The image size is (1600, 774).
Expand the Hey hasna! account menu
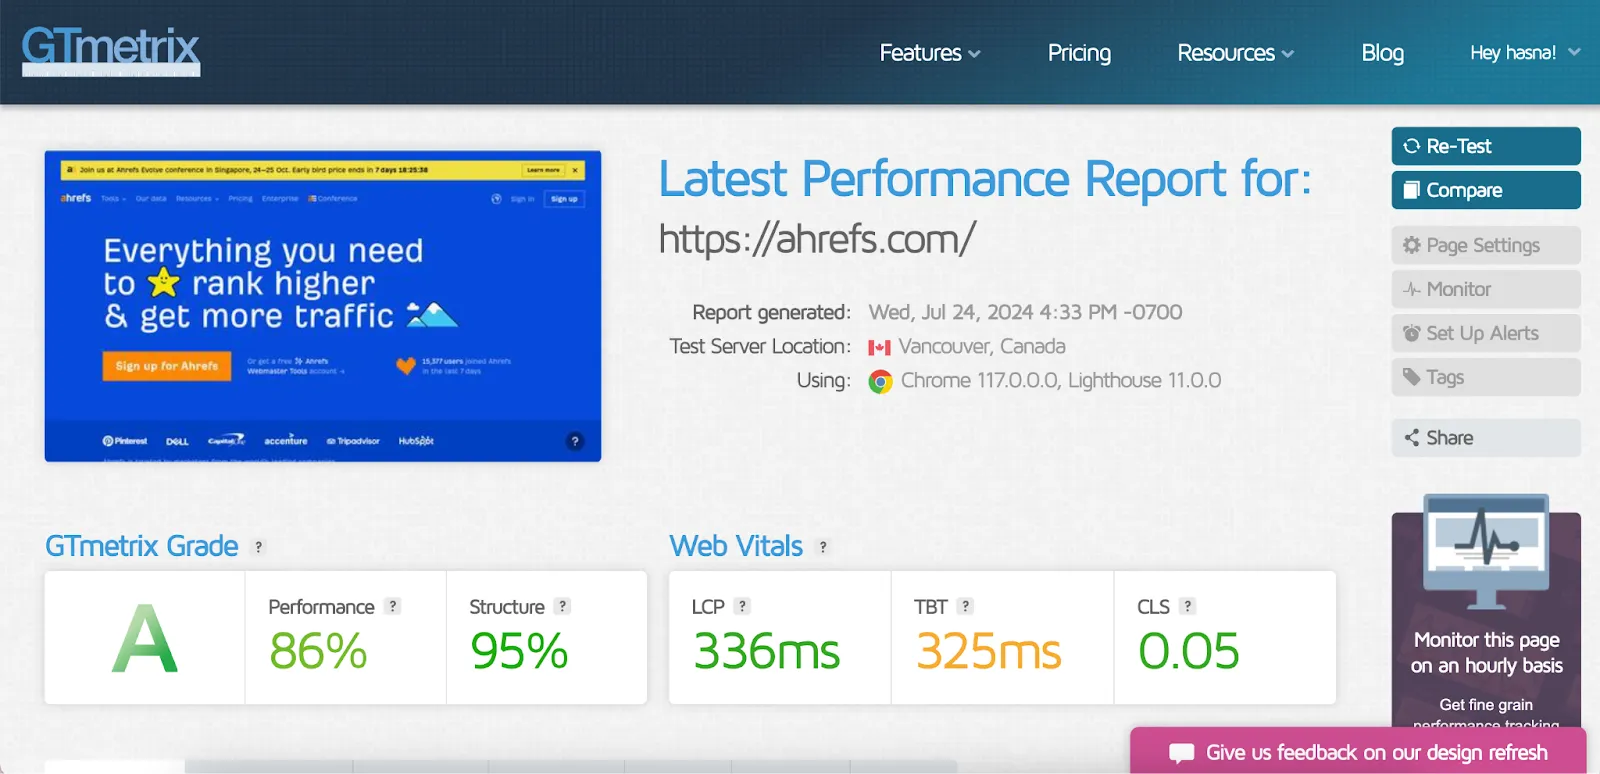pyautogui.click(x=1524, y=53)
